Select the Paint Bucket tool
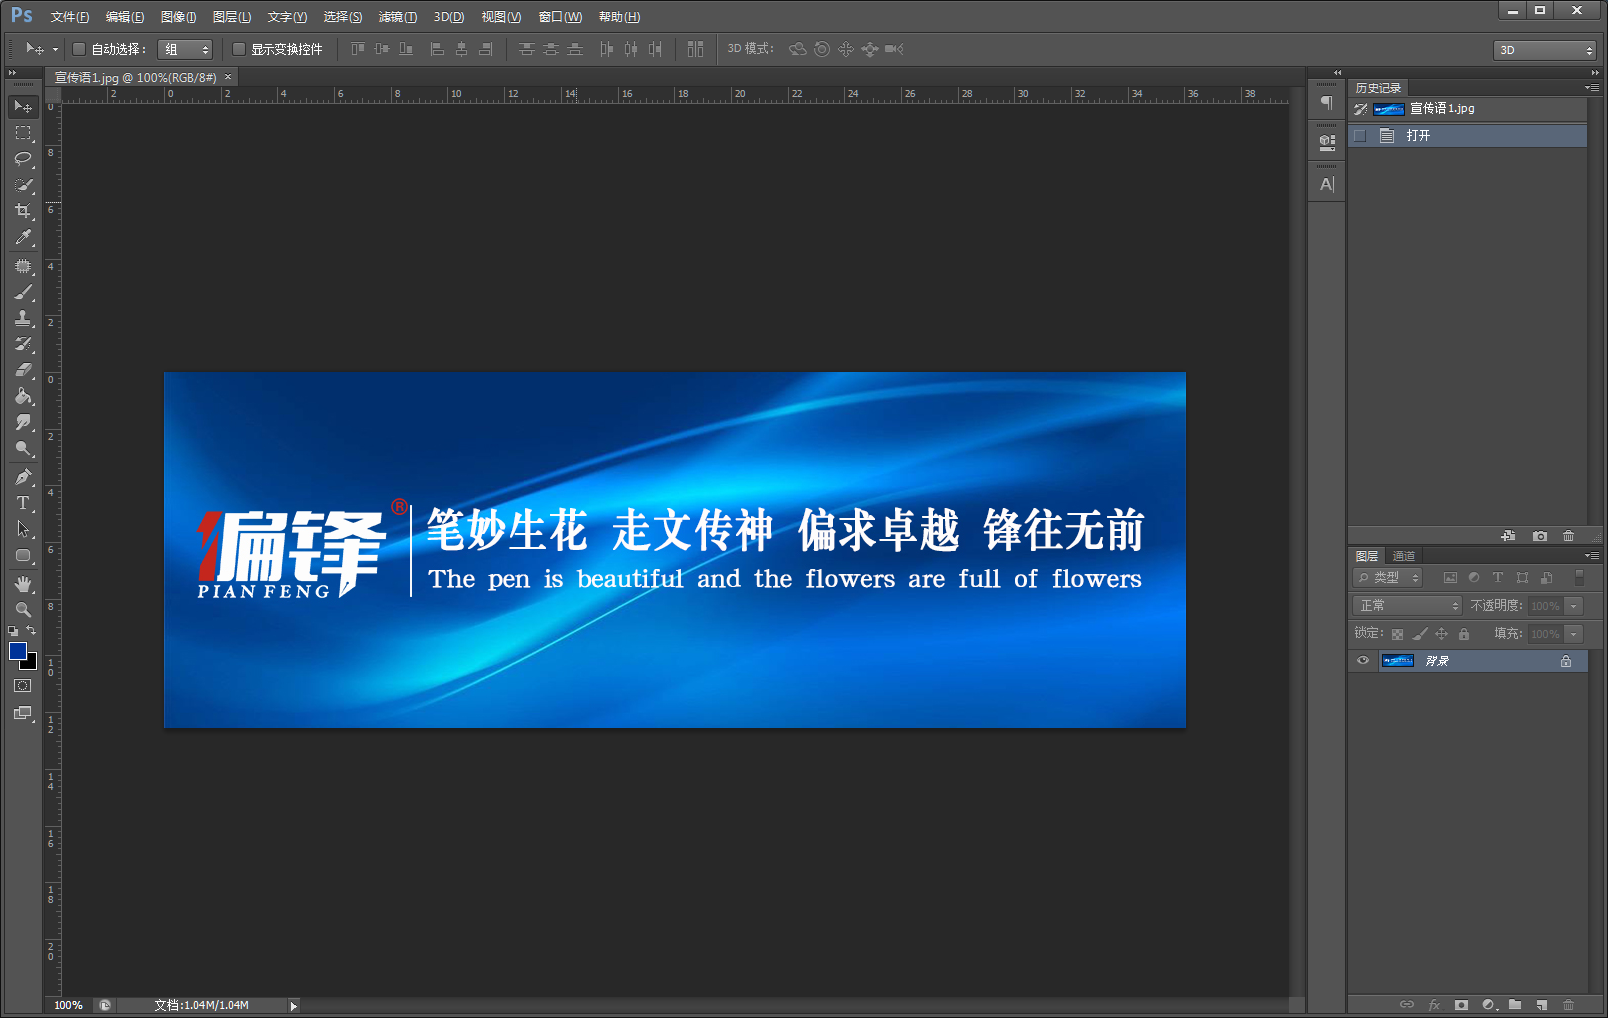 (x=23, y=396)
